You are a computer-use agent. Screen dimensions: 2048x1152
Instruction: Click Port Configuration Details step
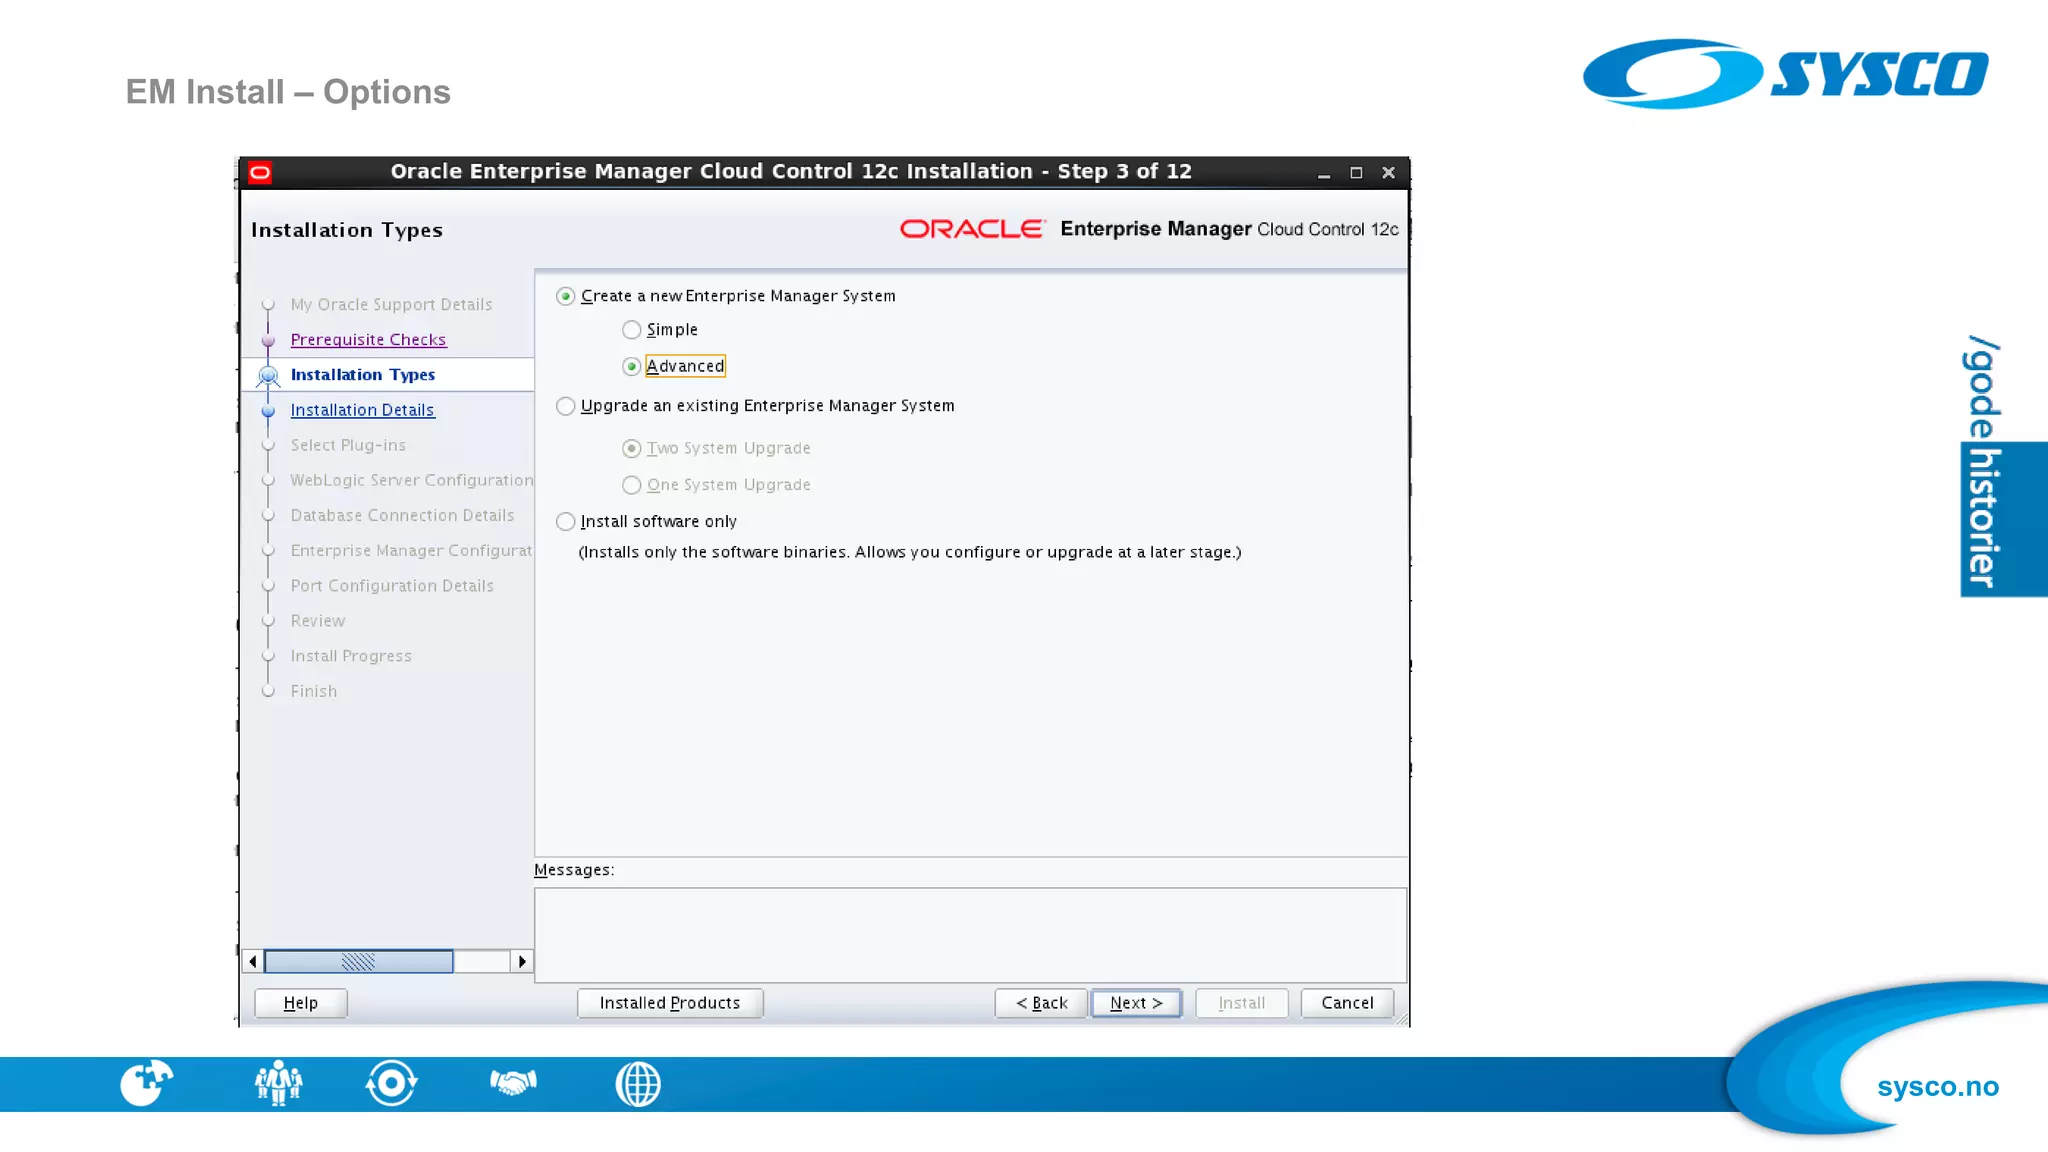(392, 586)
